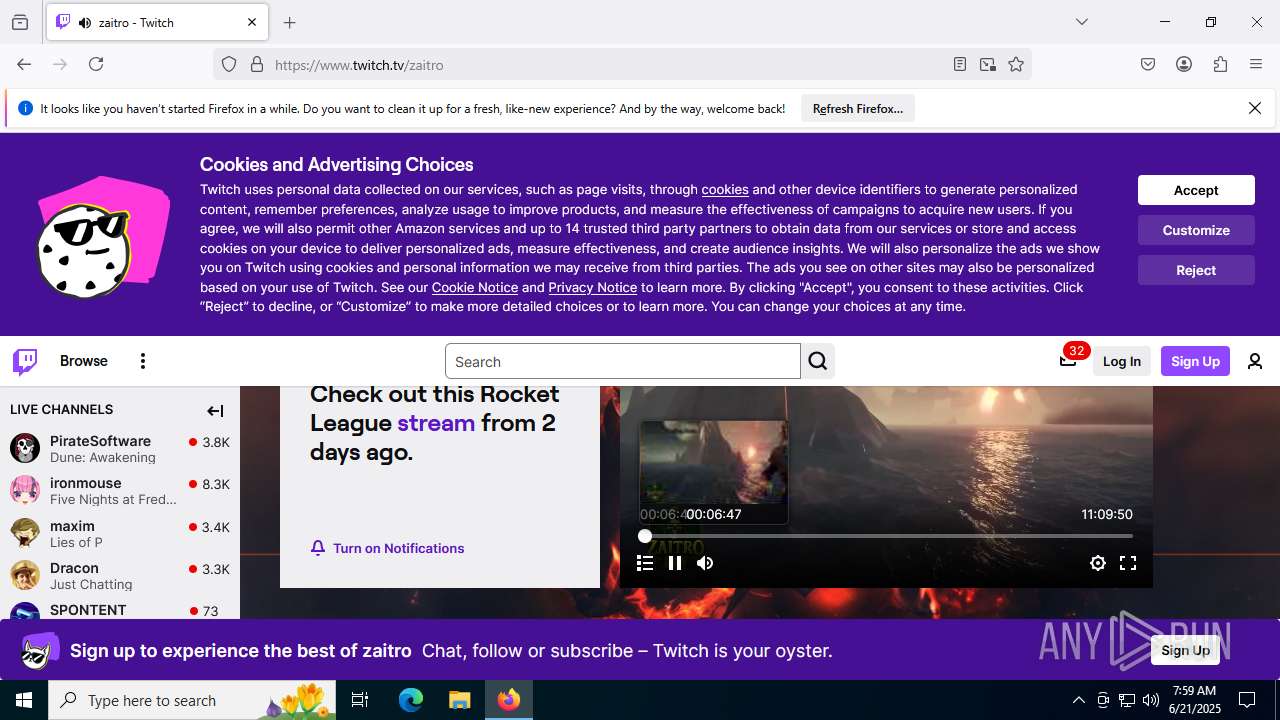Click the Twitch logo home icon
1280x720 pixels.
pos(25,361)
